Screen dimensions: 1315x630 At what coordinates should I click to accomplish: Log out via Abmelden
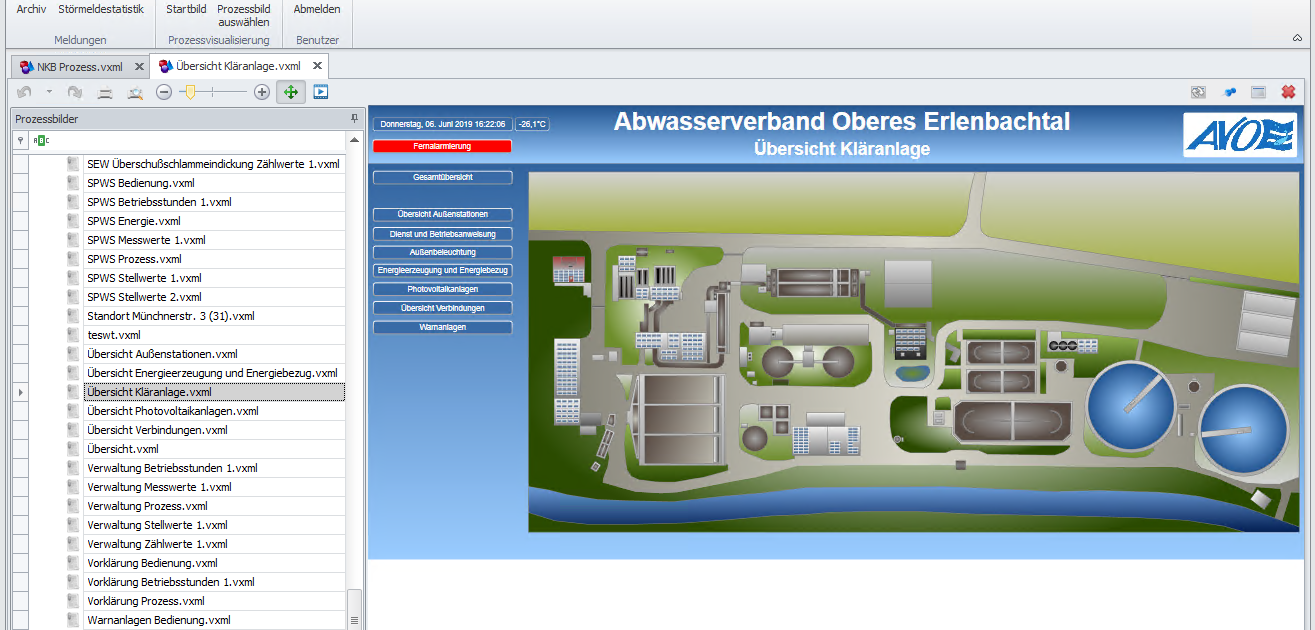317,9
